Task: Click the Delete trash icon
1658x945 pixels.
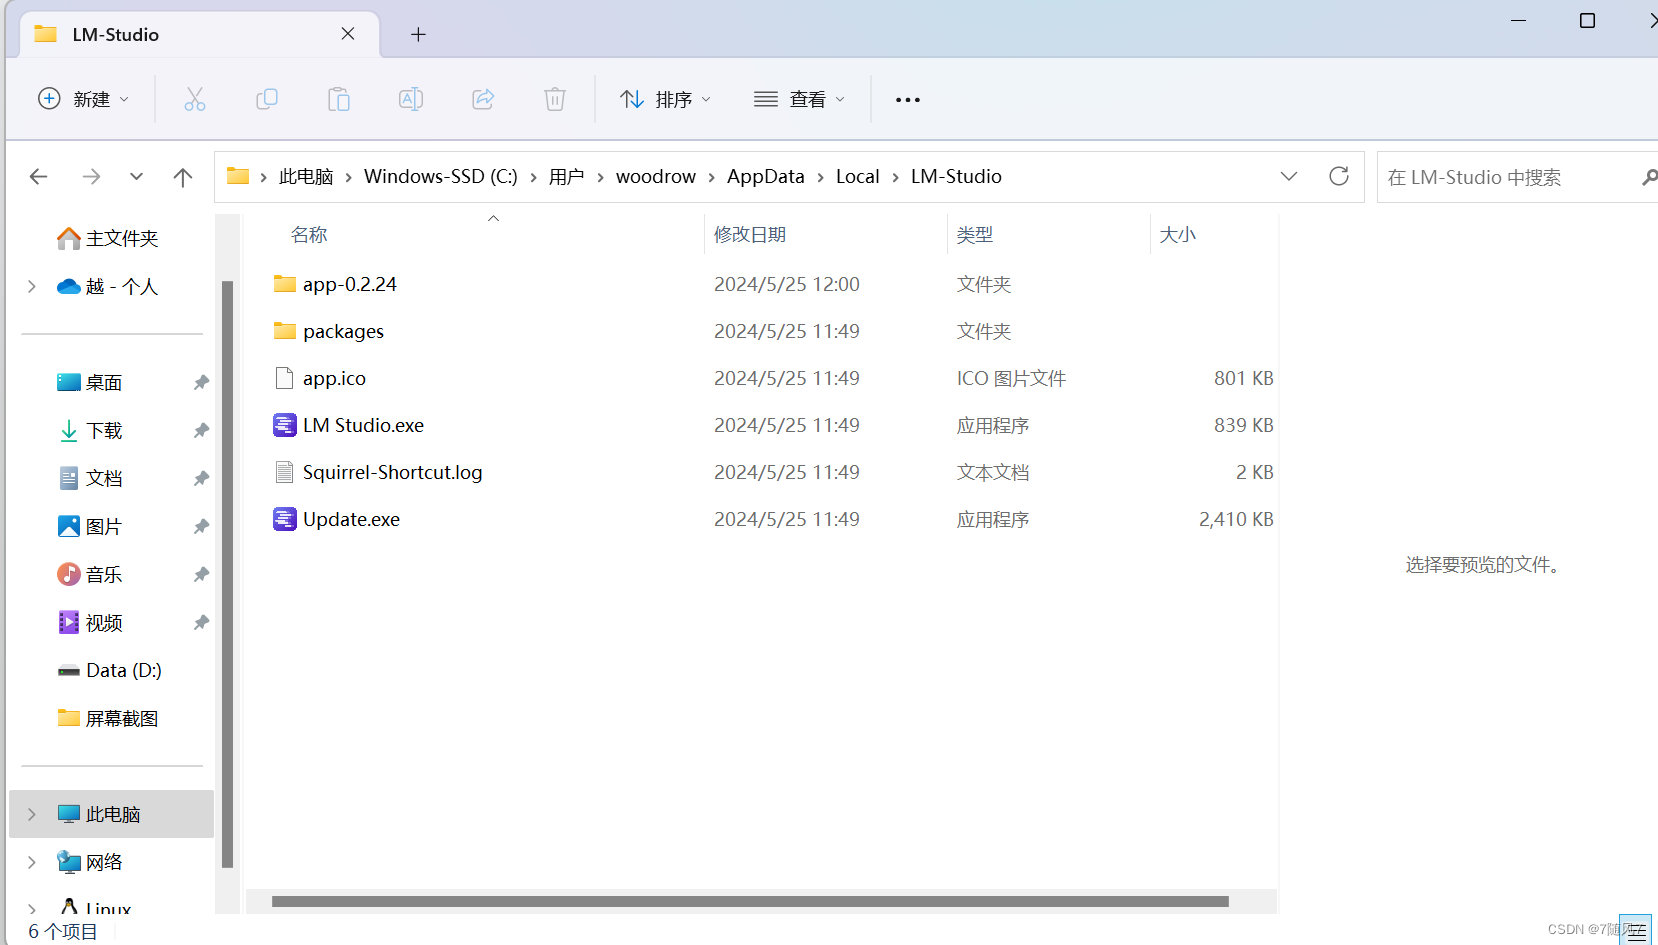Action: click(555, 99)
